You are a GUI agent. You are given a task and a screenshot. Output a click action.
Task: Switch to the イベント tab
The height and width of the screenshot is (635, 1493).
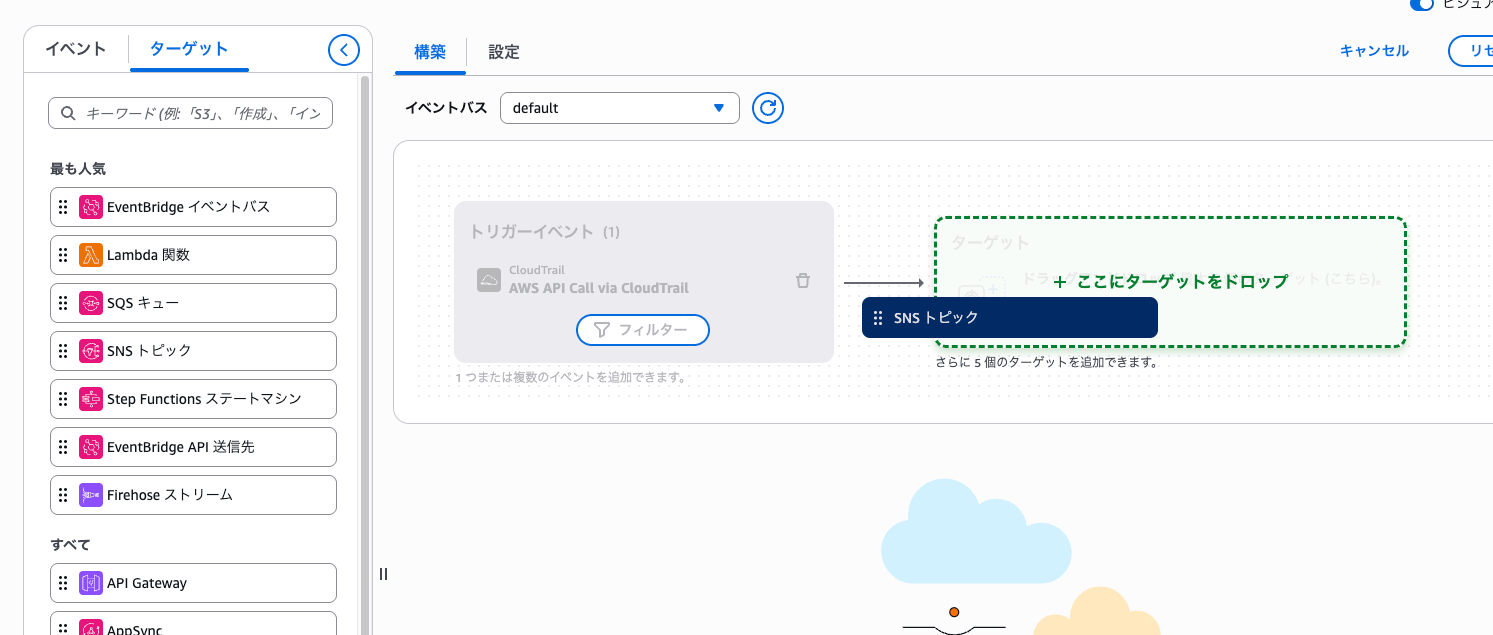coord(75,49)
